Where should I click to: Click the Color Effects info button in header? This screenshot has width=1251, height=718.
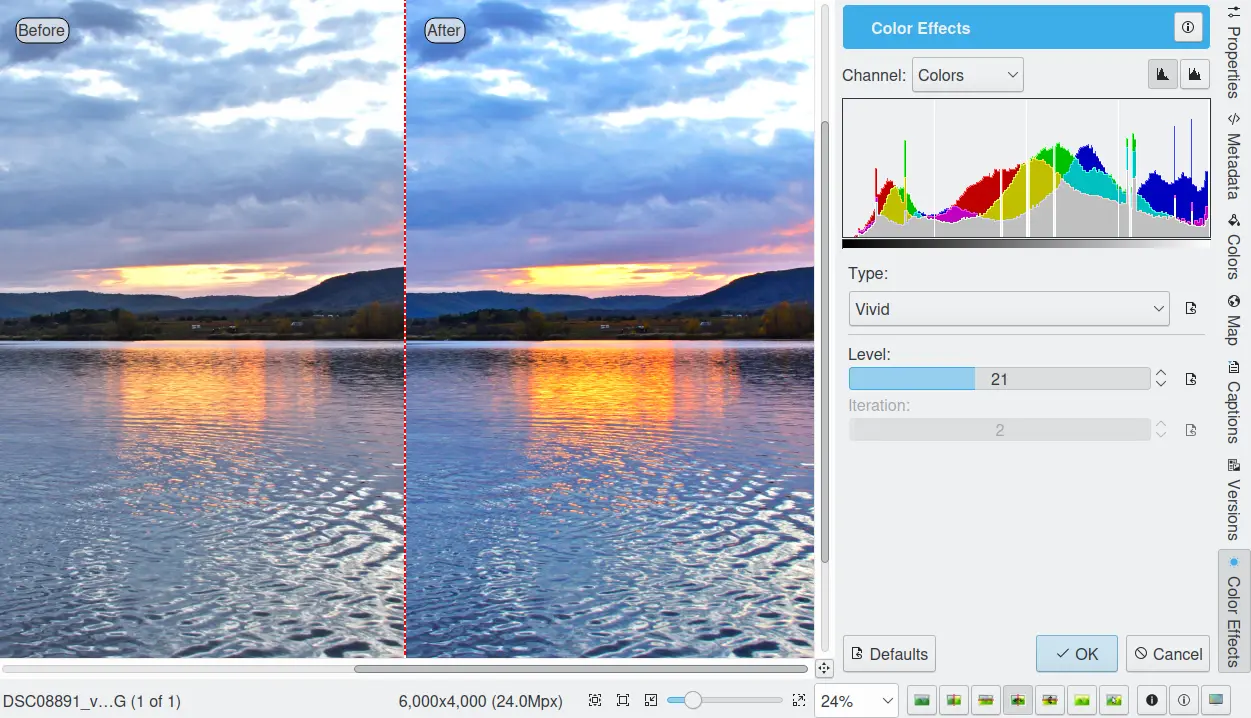(x=1187, y=28)
